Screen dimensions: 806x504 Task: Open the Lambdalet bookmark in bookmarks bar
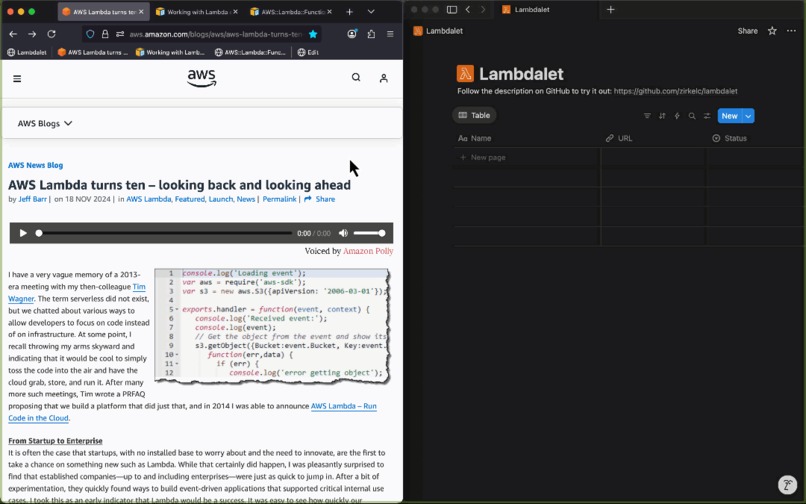point(27,52)
